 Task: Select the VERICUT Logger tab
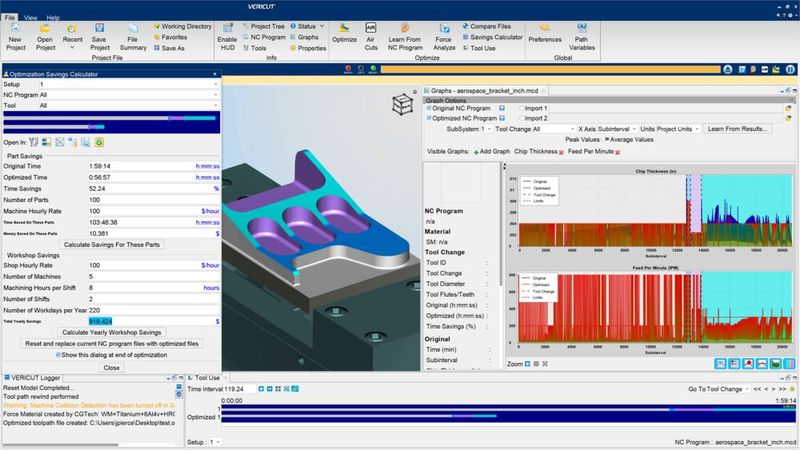pos(32,378)
